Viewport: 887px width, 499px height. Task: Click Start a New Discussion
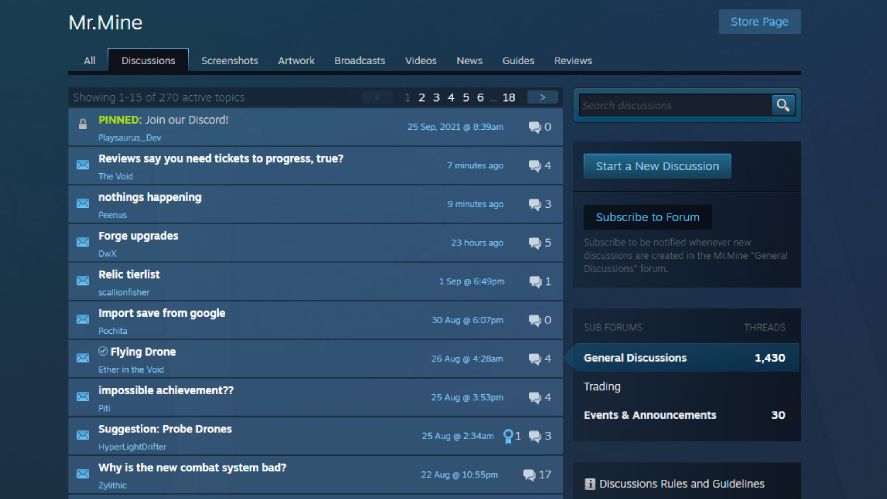657,166
